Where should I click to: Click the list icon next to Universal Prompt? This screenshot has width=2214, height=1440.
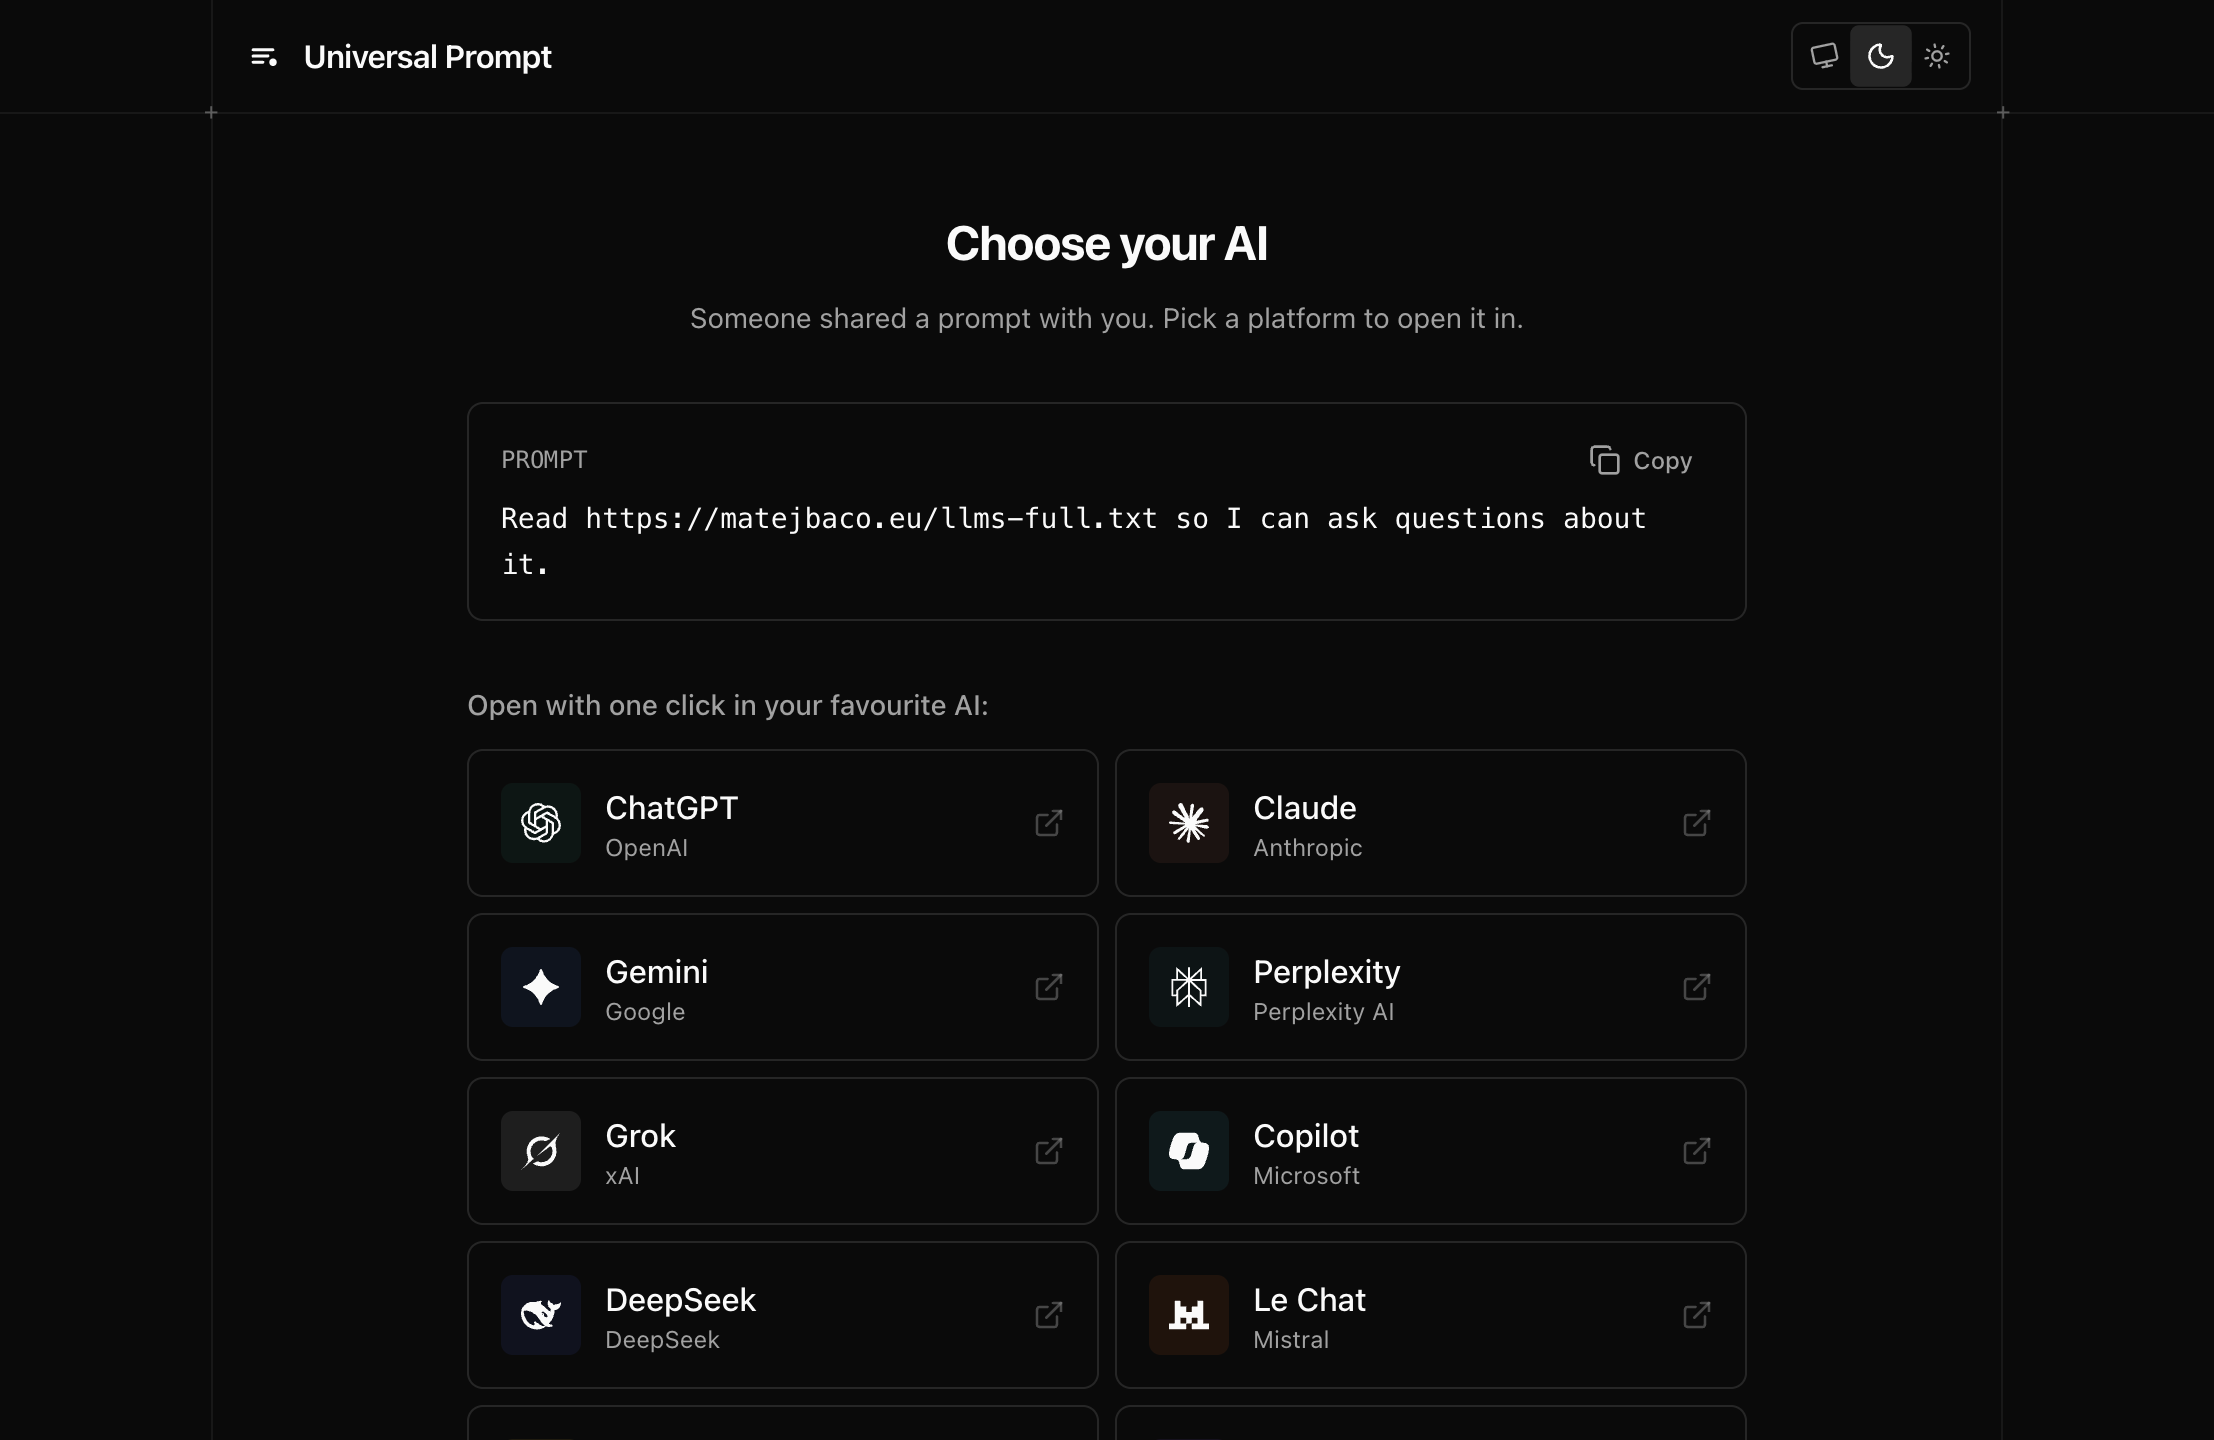click(264, 57)
